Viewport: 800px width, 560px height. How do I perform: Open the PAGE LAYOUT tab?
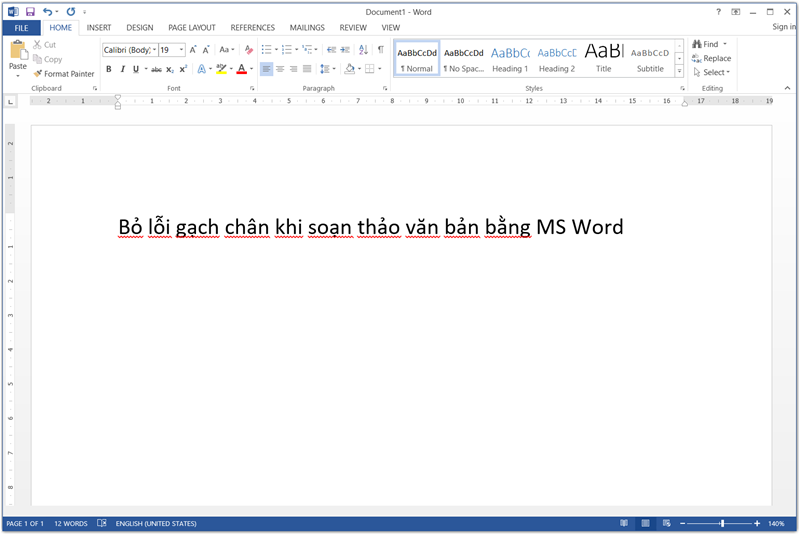(x=193, y=27)
